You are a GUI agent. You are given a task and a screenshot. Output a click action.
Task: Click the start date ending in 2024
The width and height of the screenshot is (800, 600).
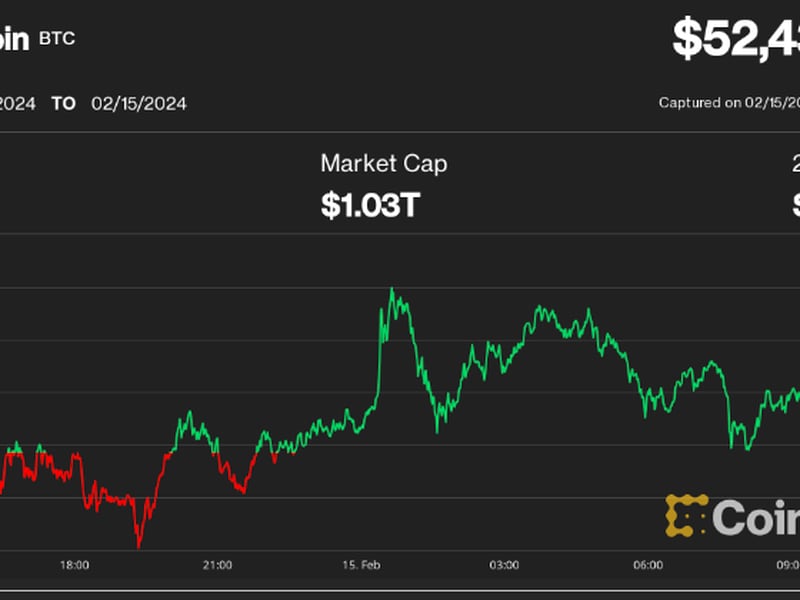click(x=17, y=103)
